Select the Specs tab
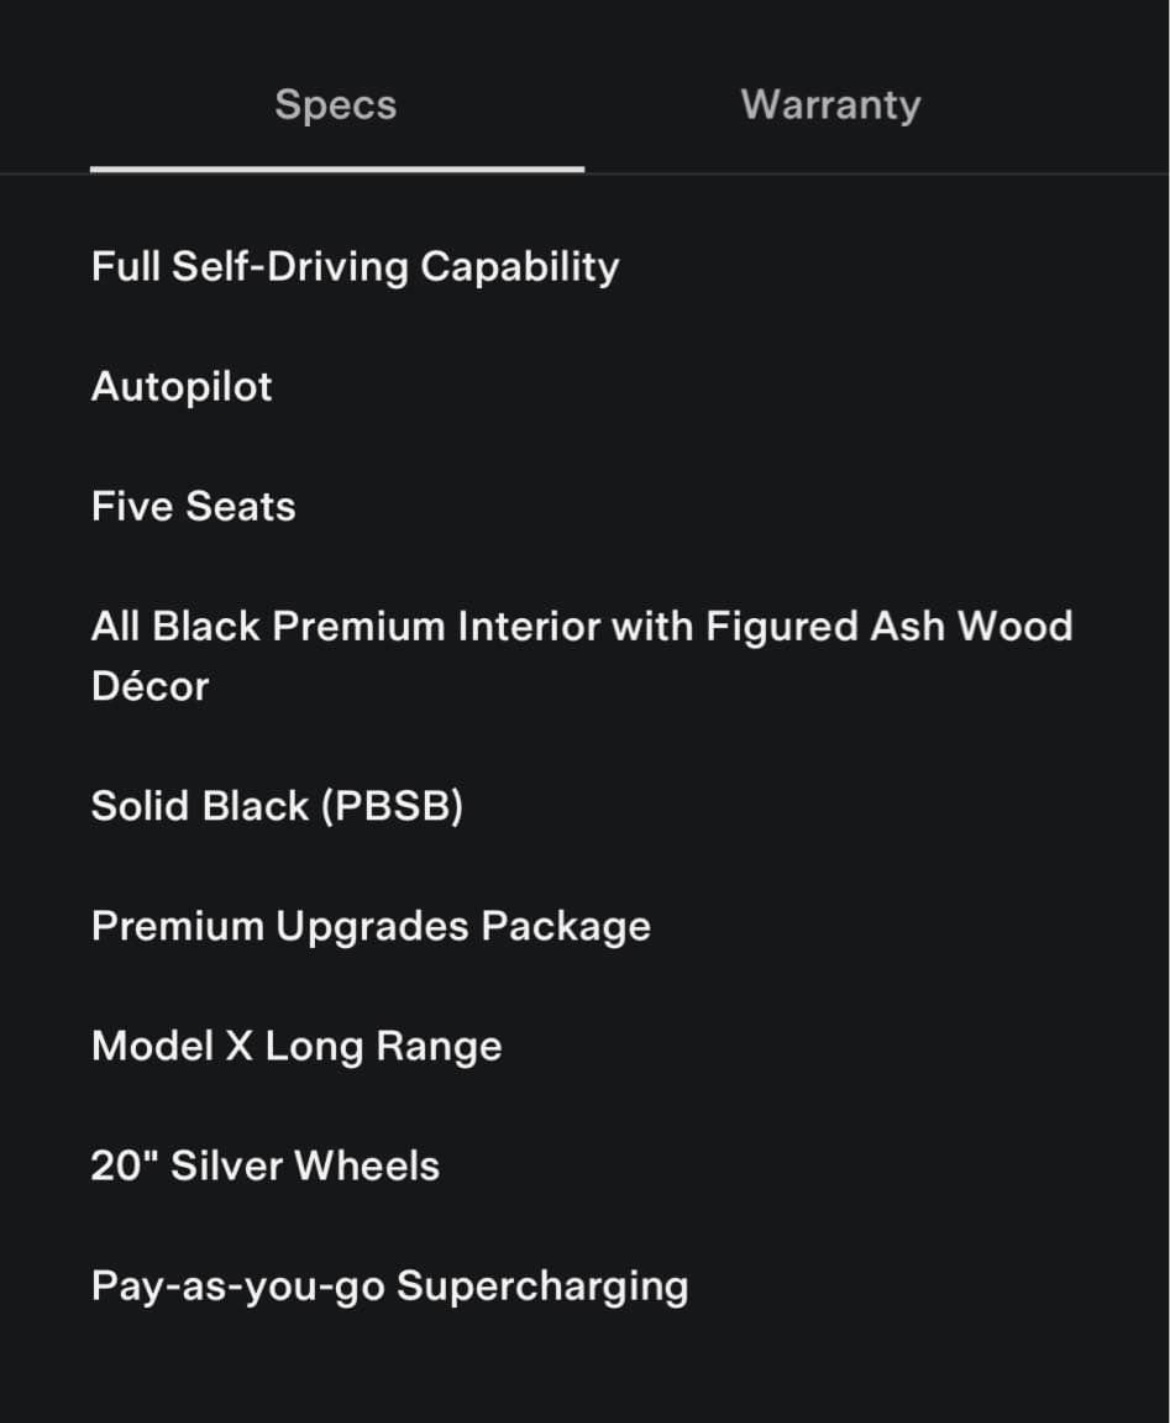 336,105
